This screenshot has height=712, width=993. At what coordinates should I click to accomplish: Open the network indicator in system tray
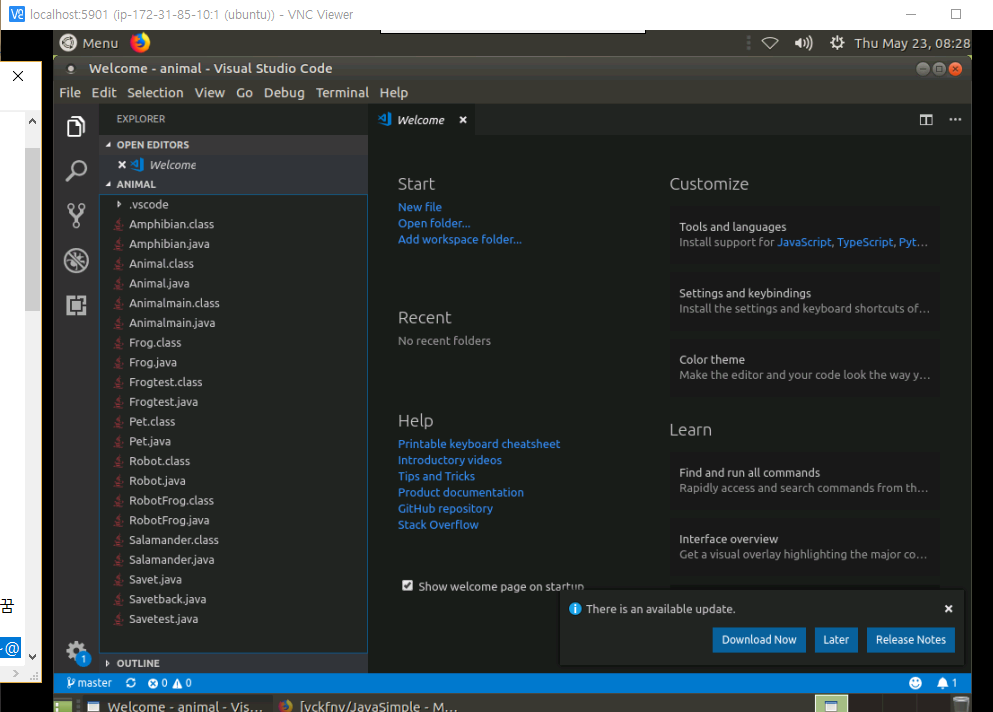coord(769,43)
